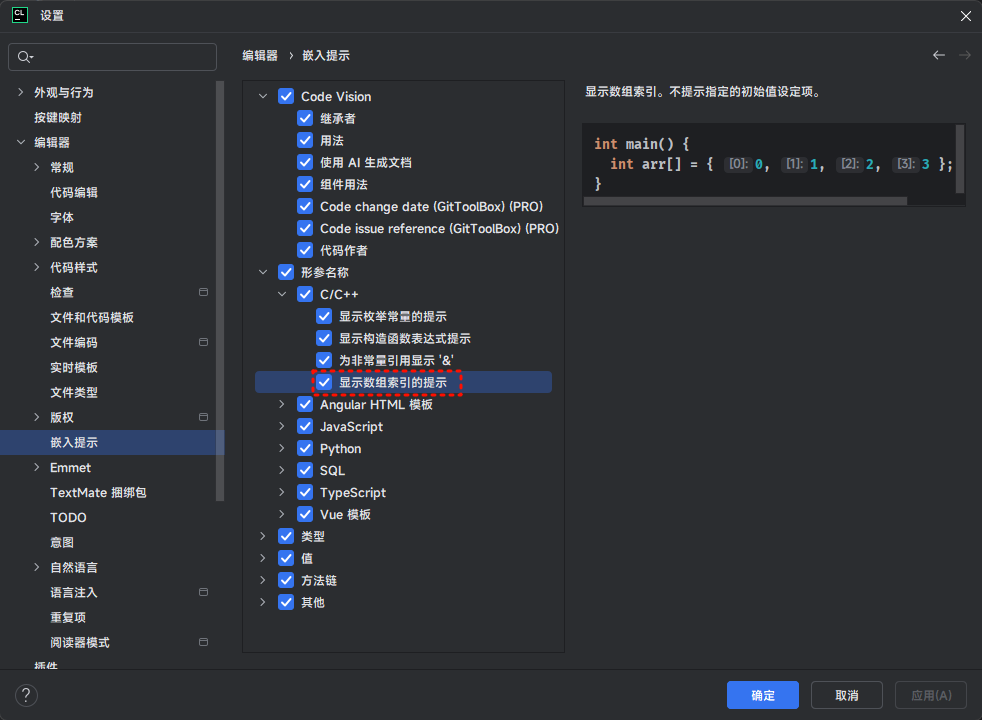Click the project-level icon beside 文件编码
This screenshot has height=720, width=982.
[x=203, y=342]
